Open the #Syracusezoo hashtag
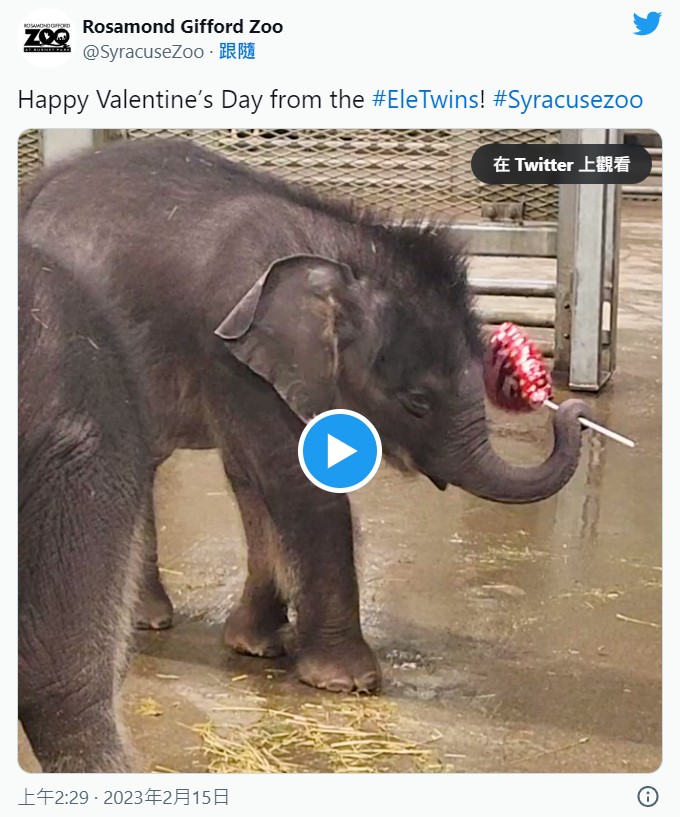 [567, 100]
